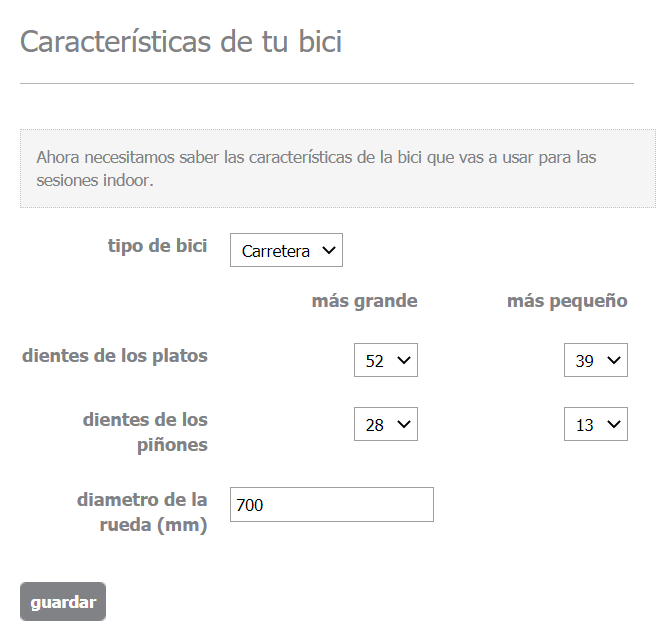Click the 'Características de tu bici' heading
Screen dimensions: 659x643
click(x=181, y=42)
